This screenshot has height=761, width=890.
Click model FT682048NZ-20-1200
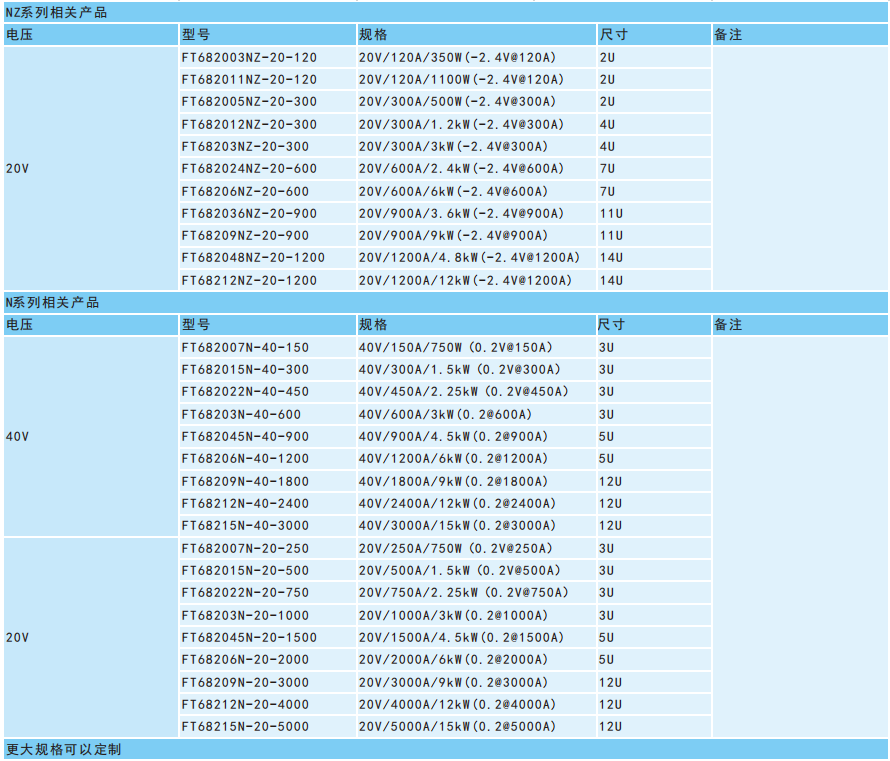click(253, 258)
